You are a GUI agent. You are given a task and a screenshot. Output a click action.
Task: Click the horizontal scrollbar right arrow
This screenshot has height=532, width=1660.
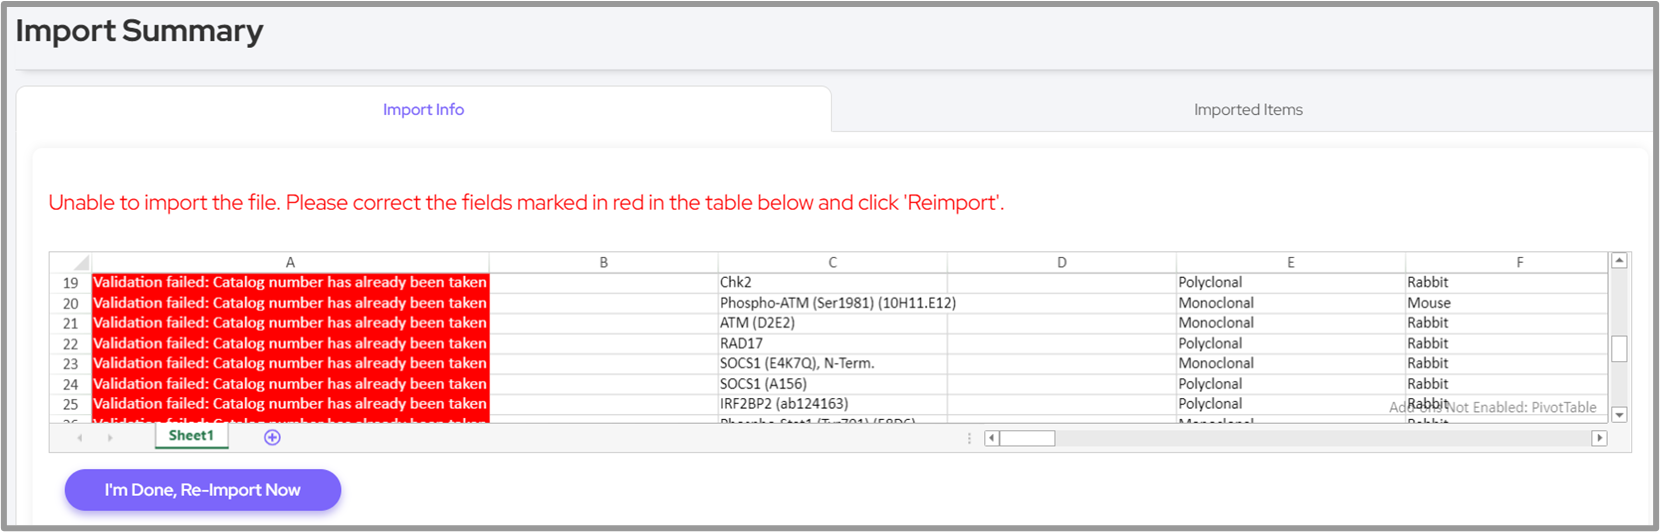[x=1599, y=438]
